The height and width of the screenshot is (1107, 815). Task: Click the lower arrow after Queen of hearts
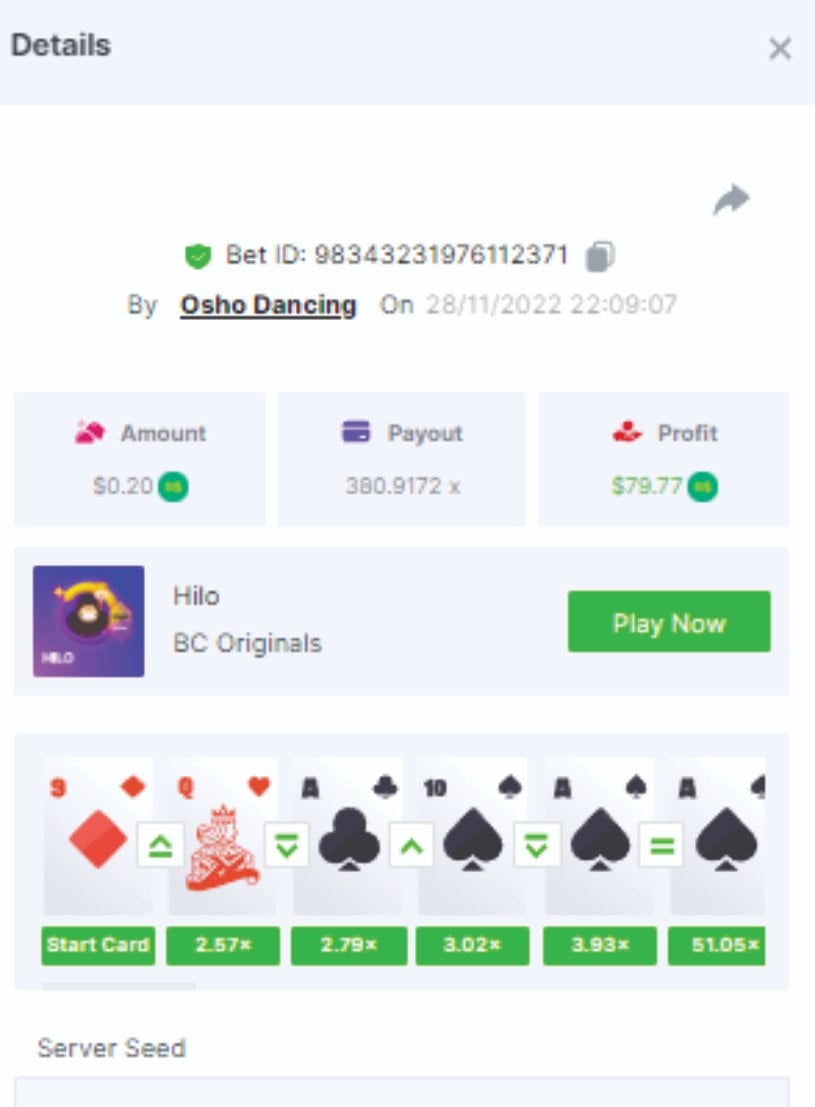click(x=286, y=845)
